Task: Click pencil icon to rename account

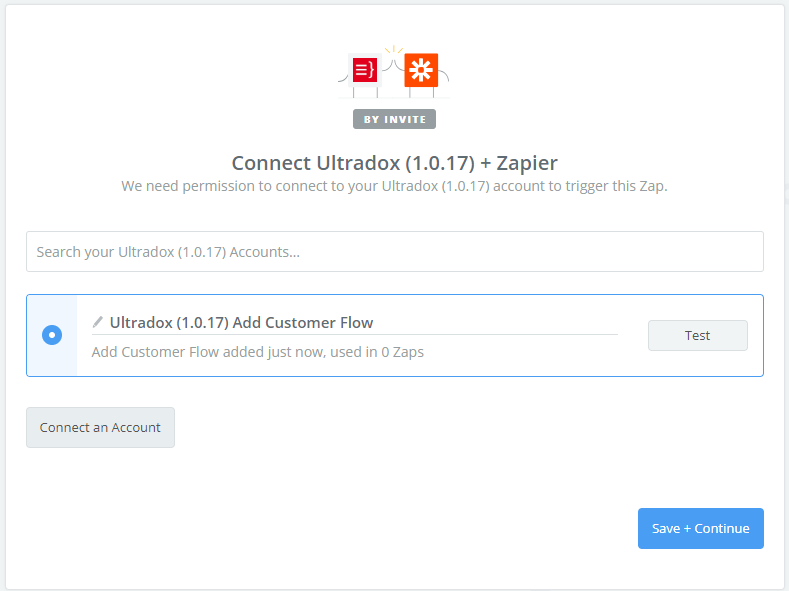Action: click(98, 322)
